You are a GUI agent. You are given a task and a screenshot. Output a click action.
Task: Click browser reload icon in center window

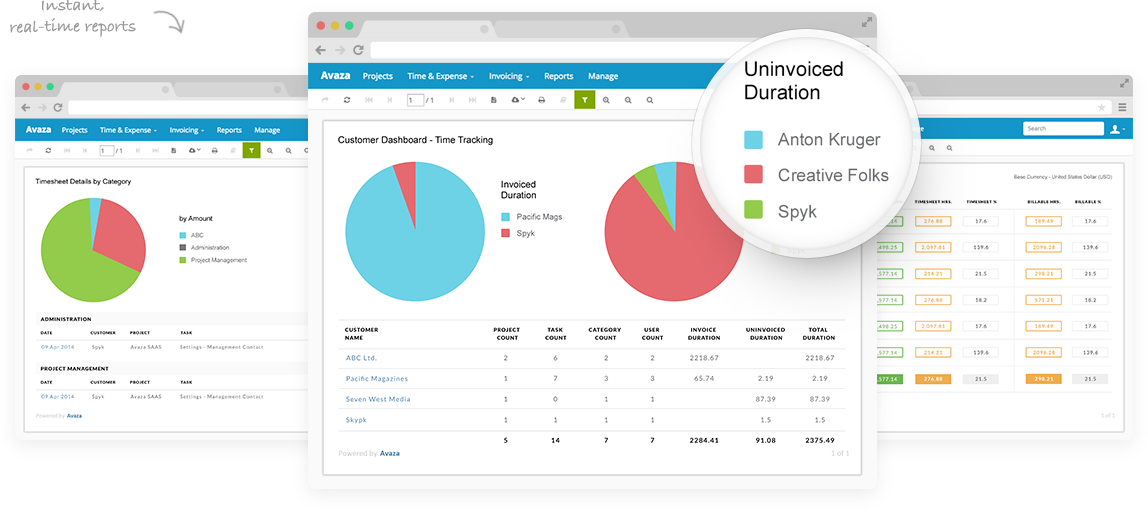click(x=358, y=50)
